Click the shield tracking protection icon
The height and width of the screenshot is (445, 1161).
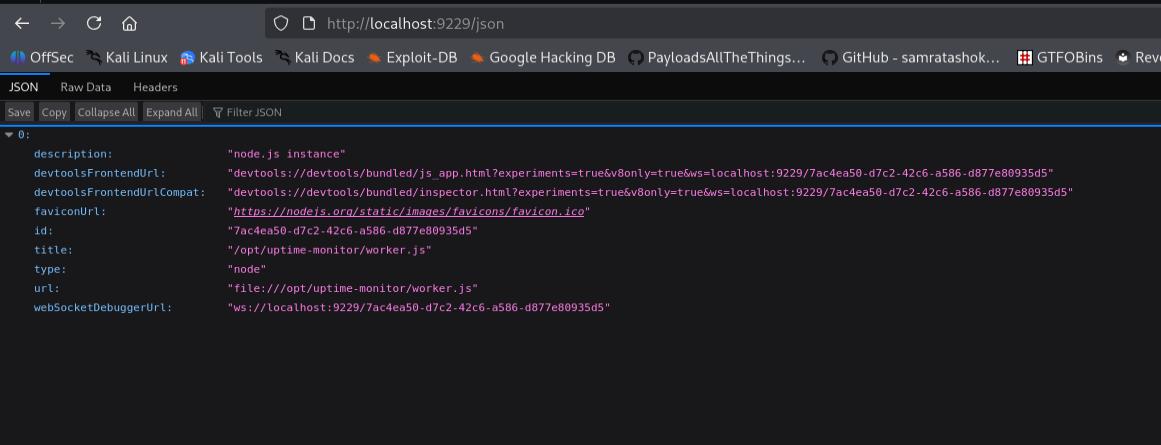(x=281, y=24)
